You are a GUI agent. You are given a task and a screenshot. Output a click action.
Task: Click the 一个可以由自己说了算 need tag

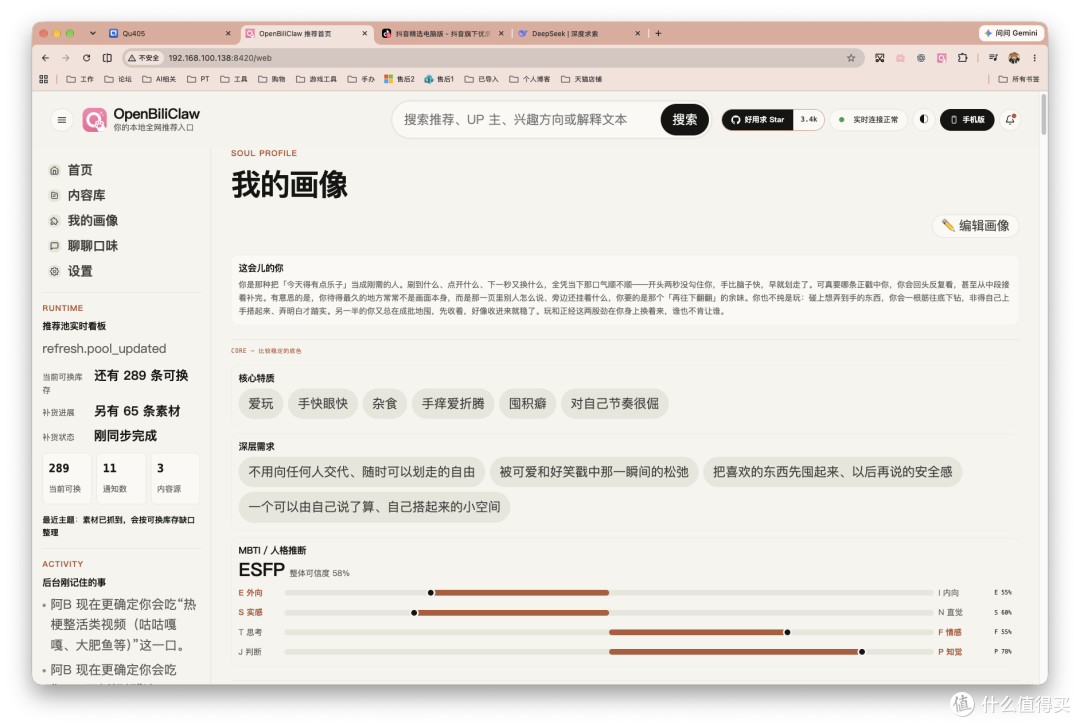(x=374, y=507)
